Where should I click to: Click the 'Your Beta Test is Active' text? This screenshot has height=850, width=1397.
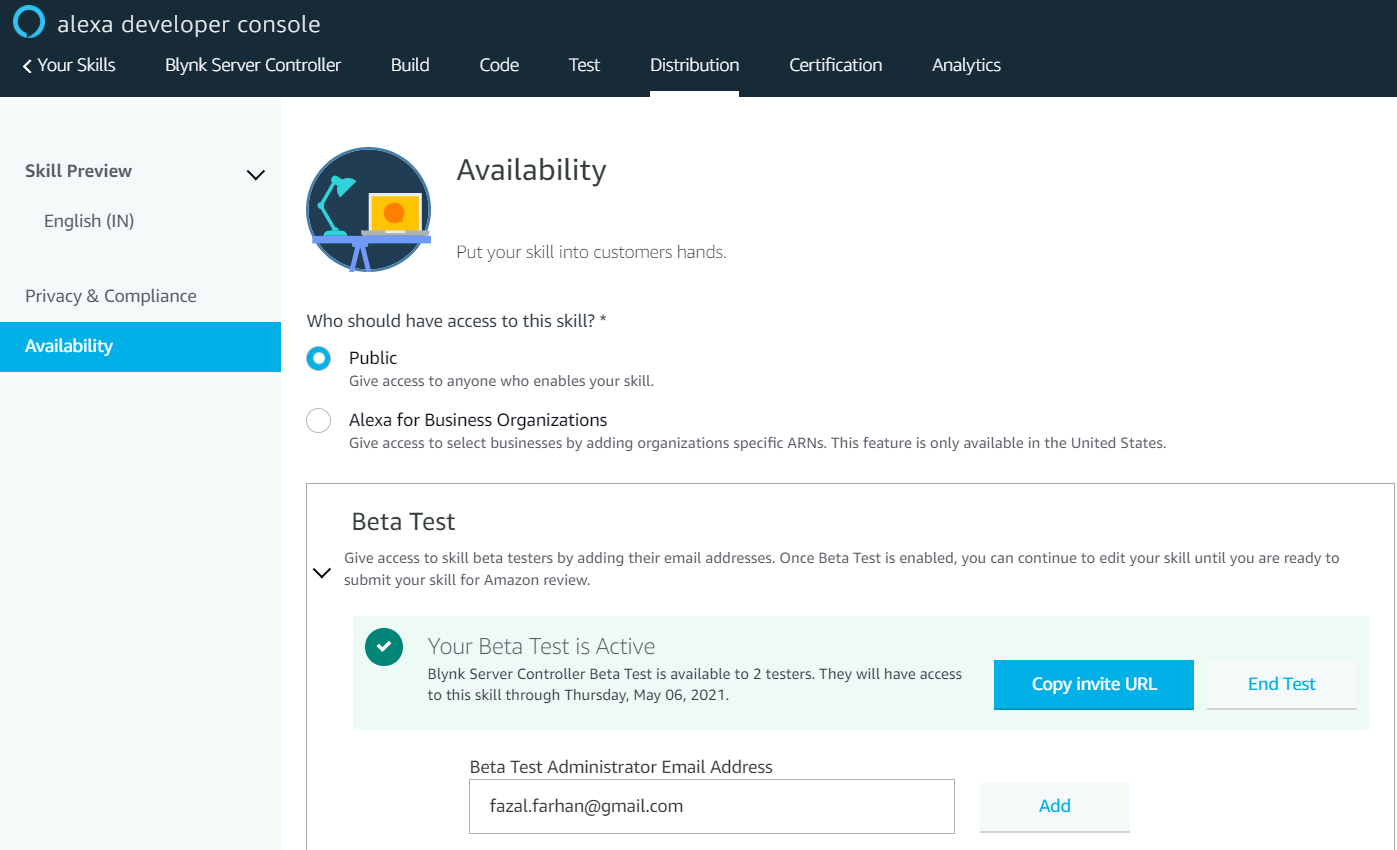[x=541, y=646]
